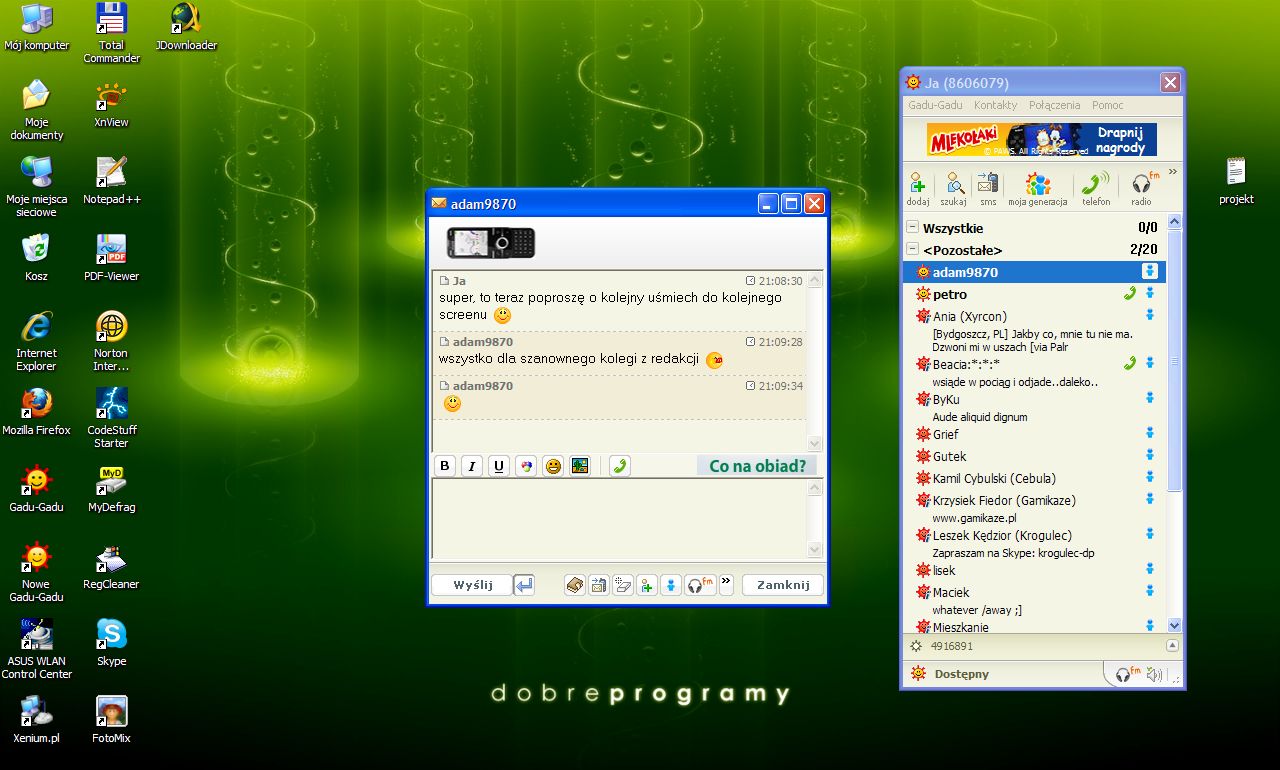1280x770 pixels.
Task: Insert an image into the message
Action: coord(579,465)
